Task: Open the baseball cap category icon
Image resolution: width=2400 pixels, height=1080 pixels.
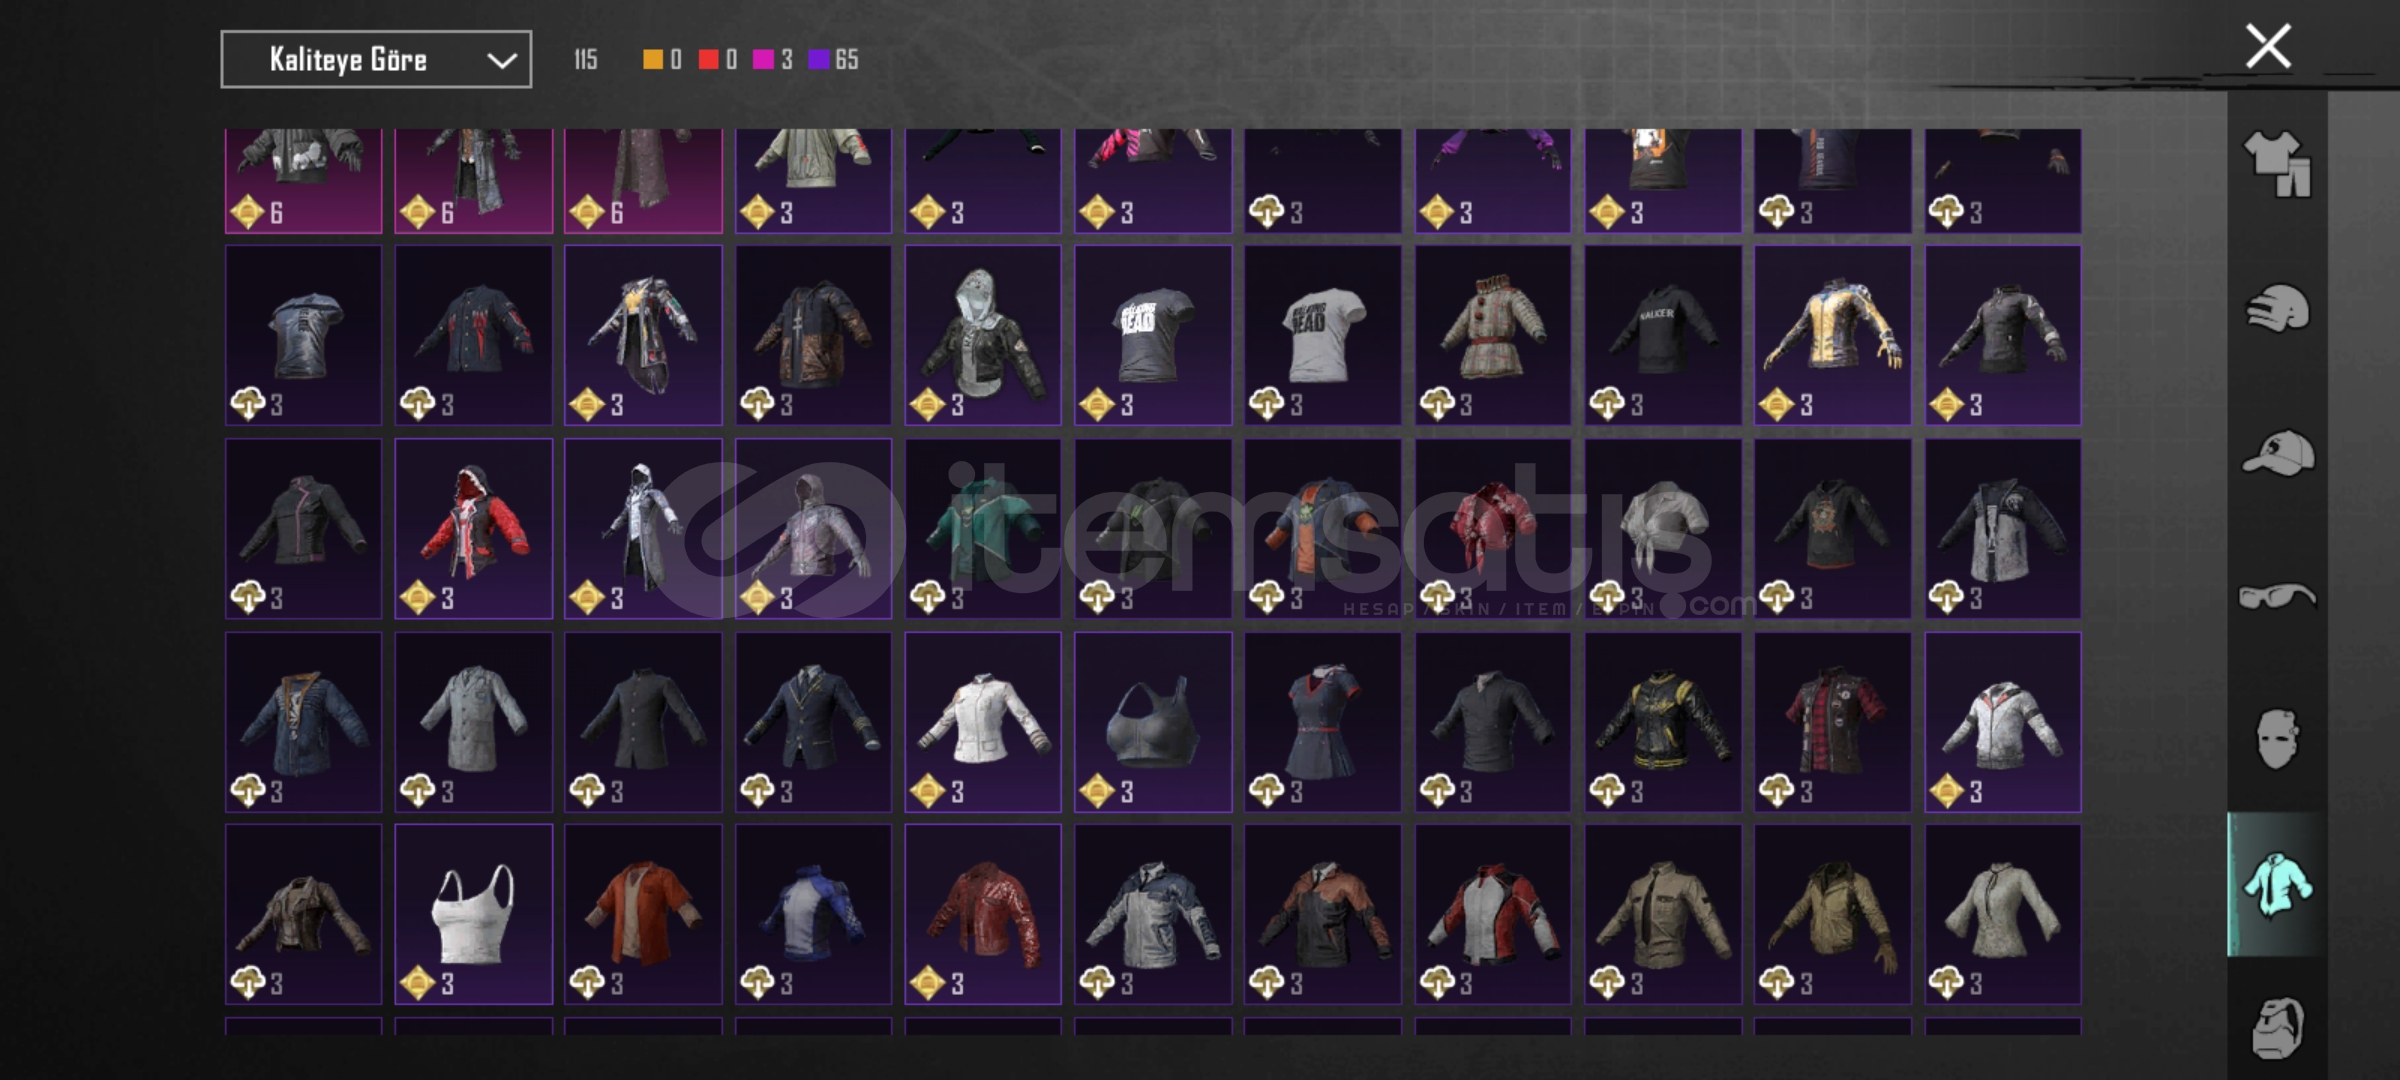Action: (2277, 453)
